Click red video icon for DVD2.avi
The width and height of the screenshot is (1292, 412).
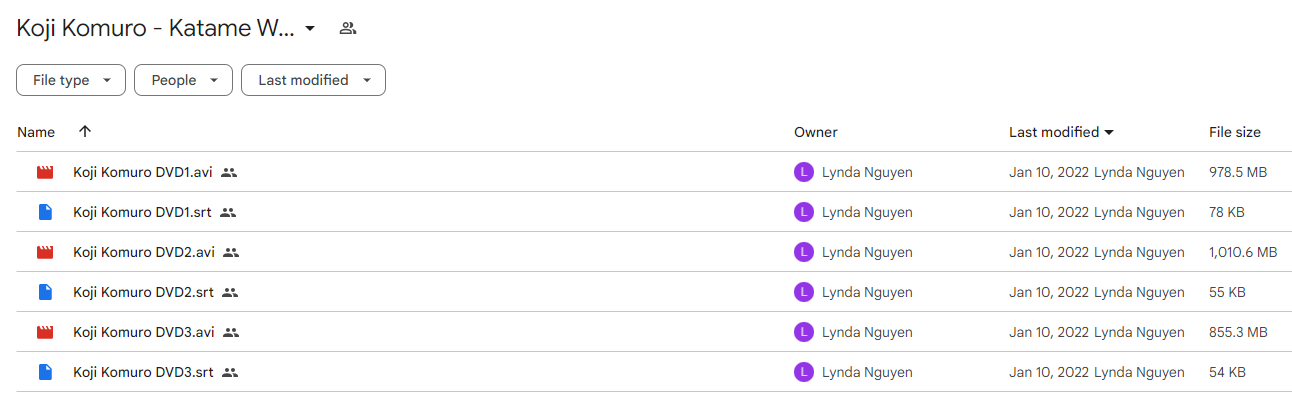44,252
